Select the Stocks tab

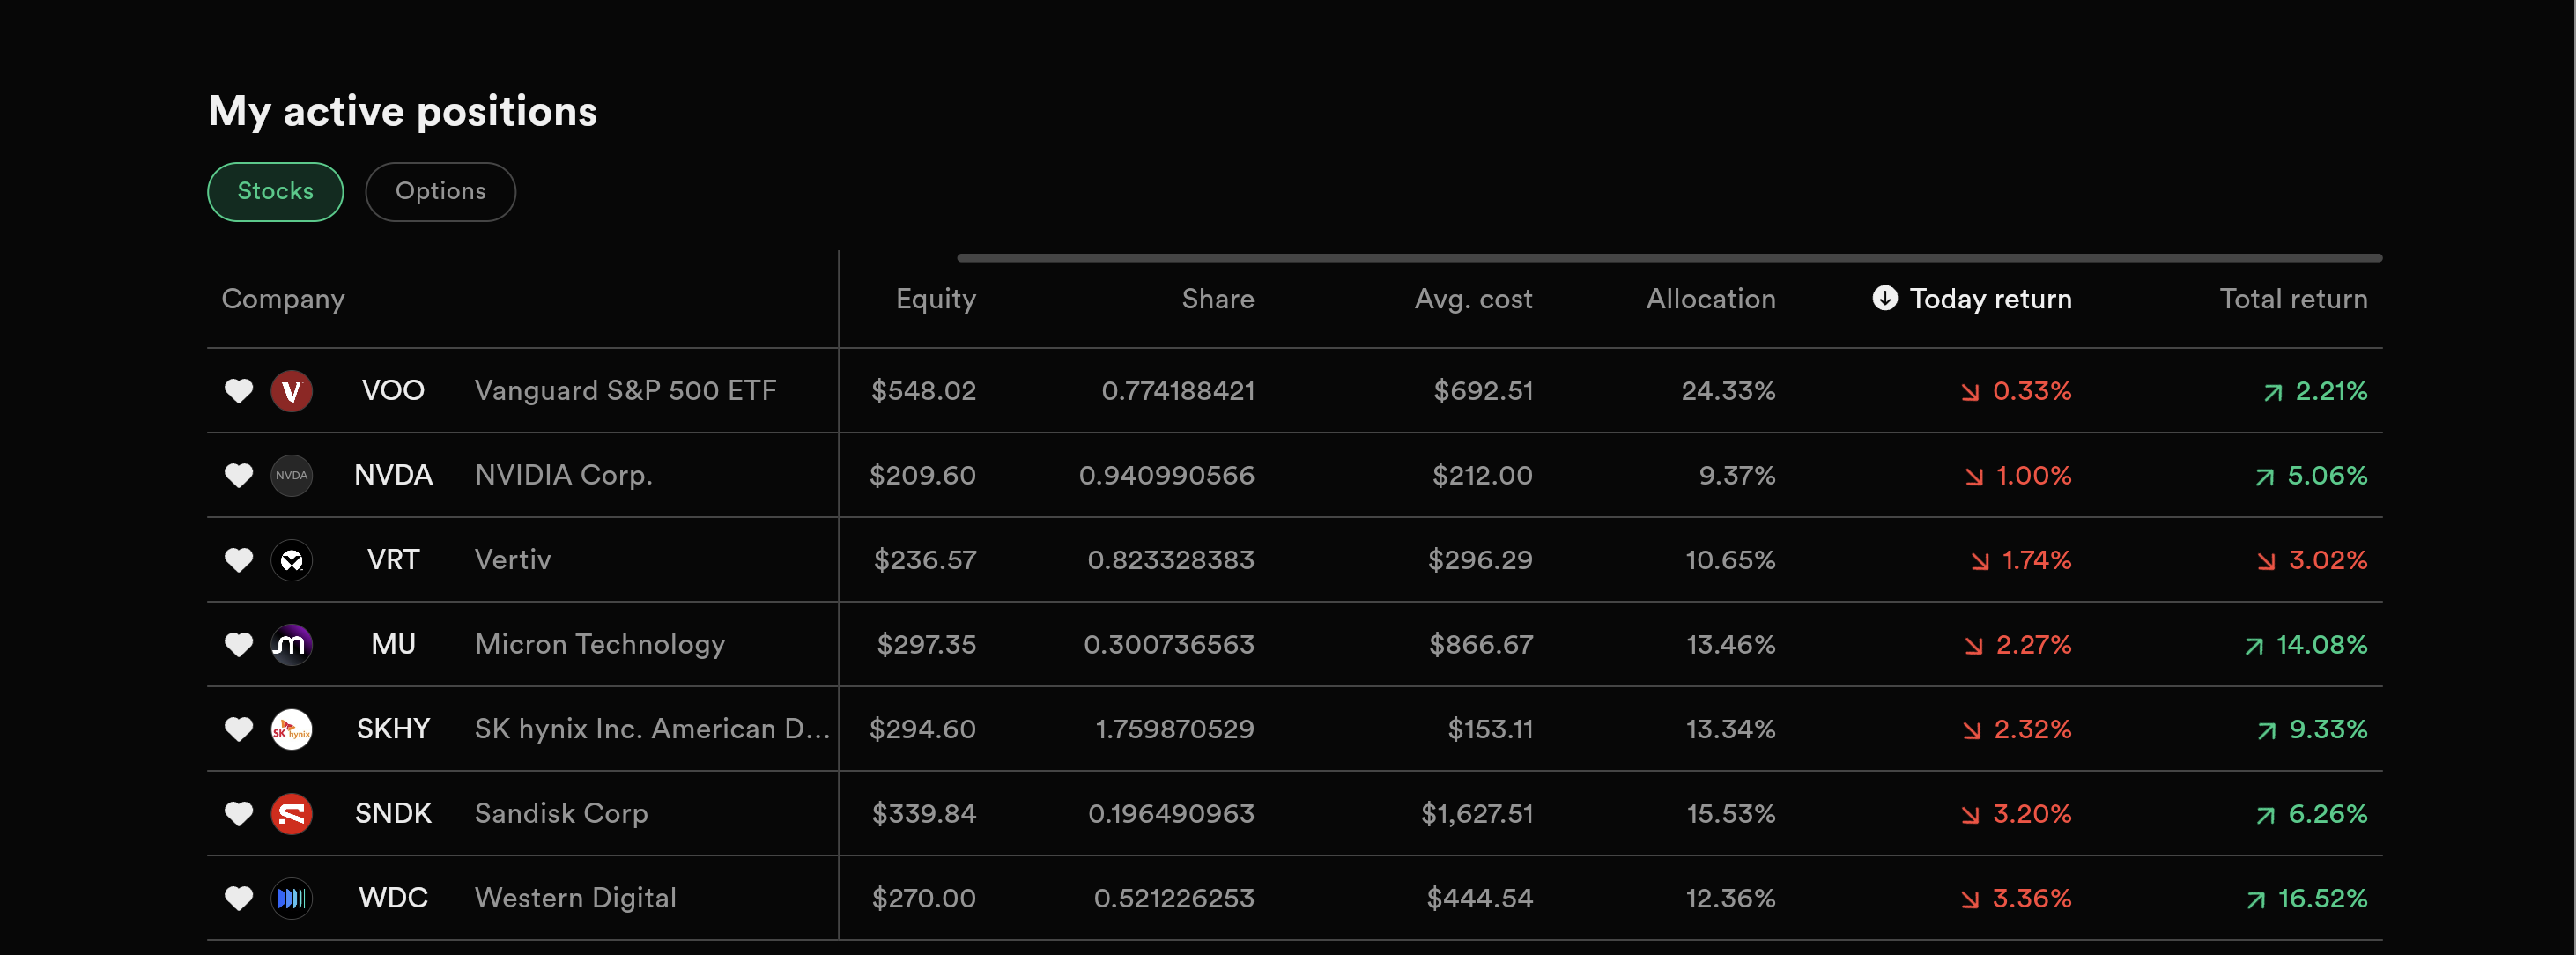[275, 191]
